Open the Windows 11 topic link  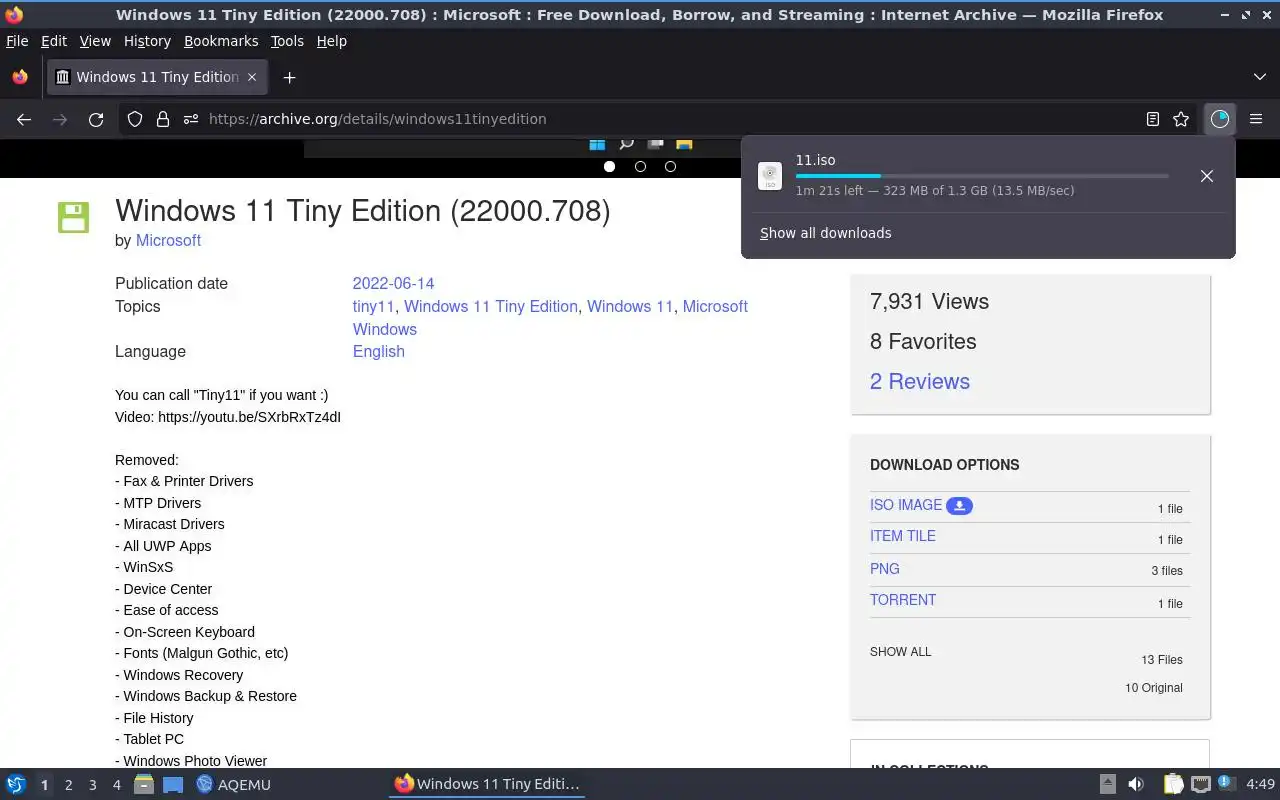(630, 306)
